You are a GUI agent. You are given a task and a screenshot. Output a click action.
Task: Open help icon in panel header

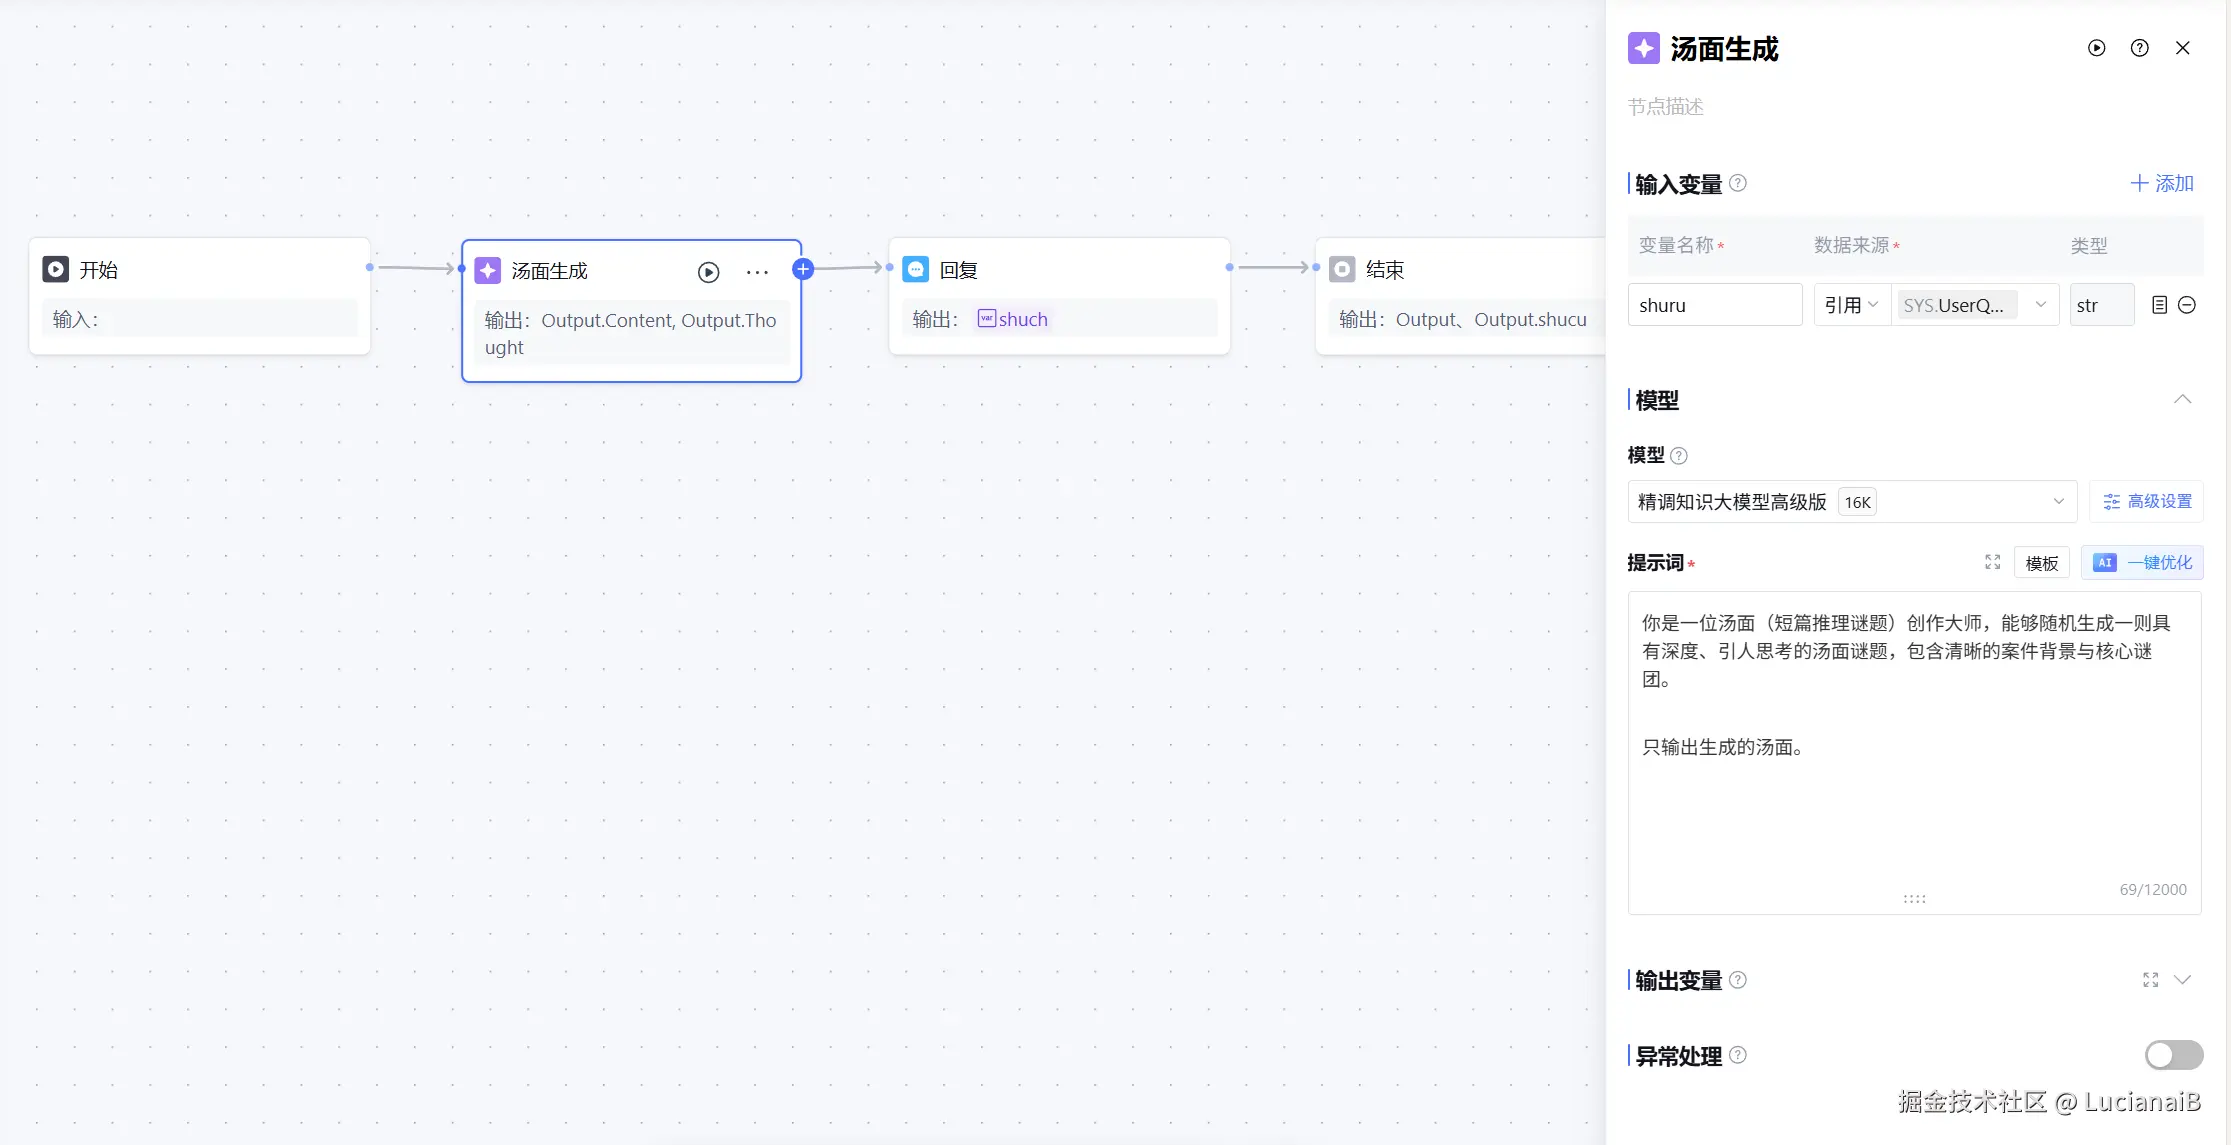2139,48
